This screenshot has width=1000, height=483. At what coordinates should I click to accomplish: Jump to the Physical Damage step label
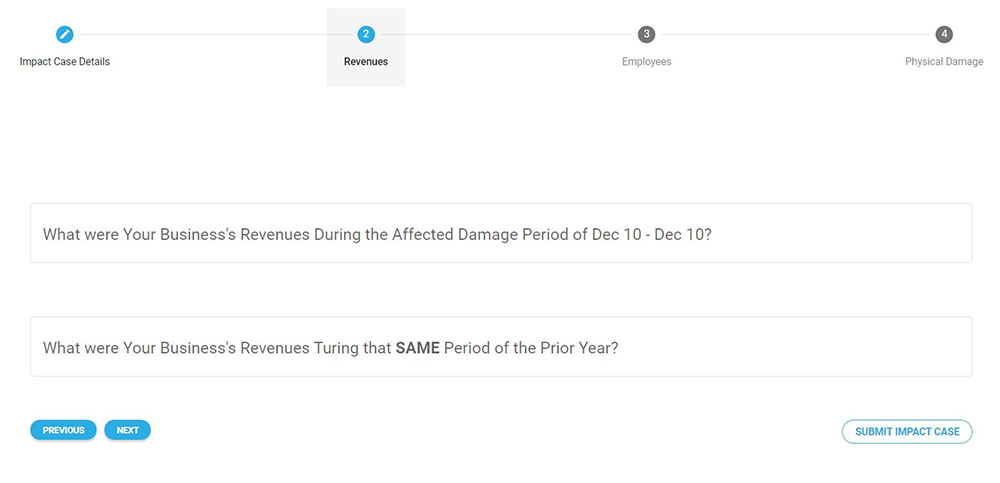[944, 62]
